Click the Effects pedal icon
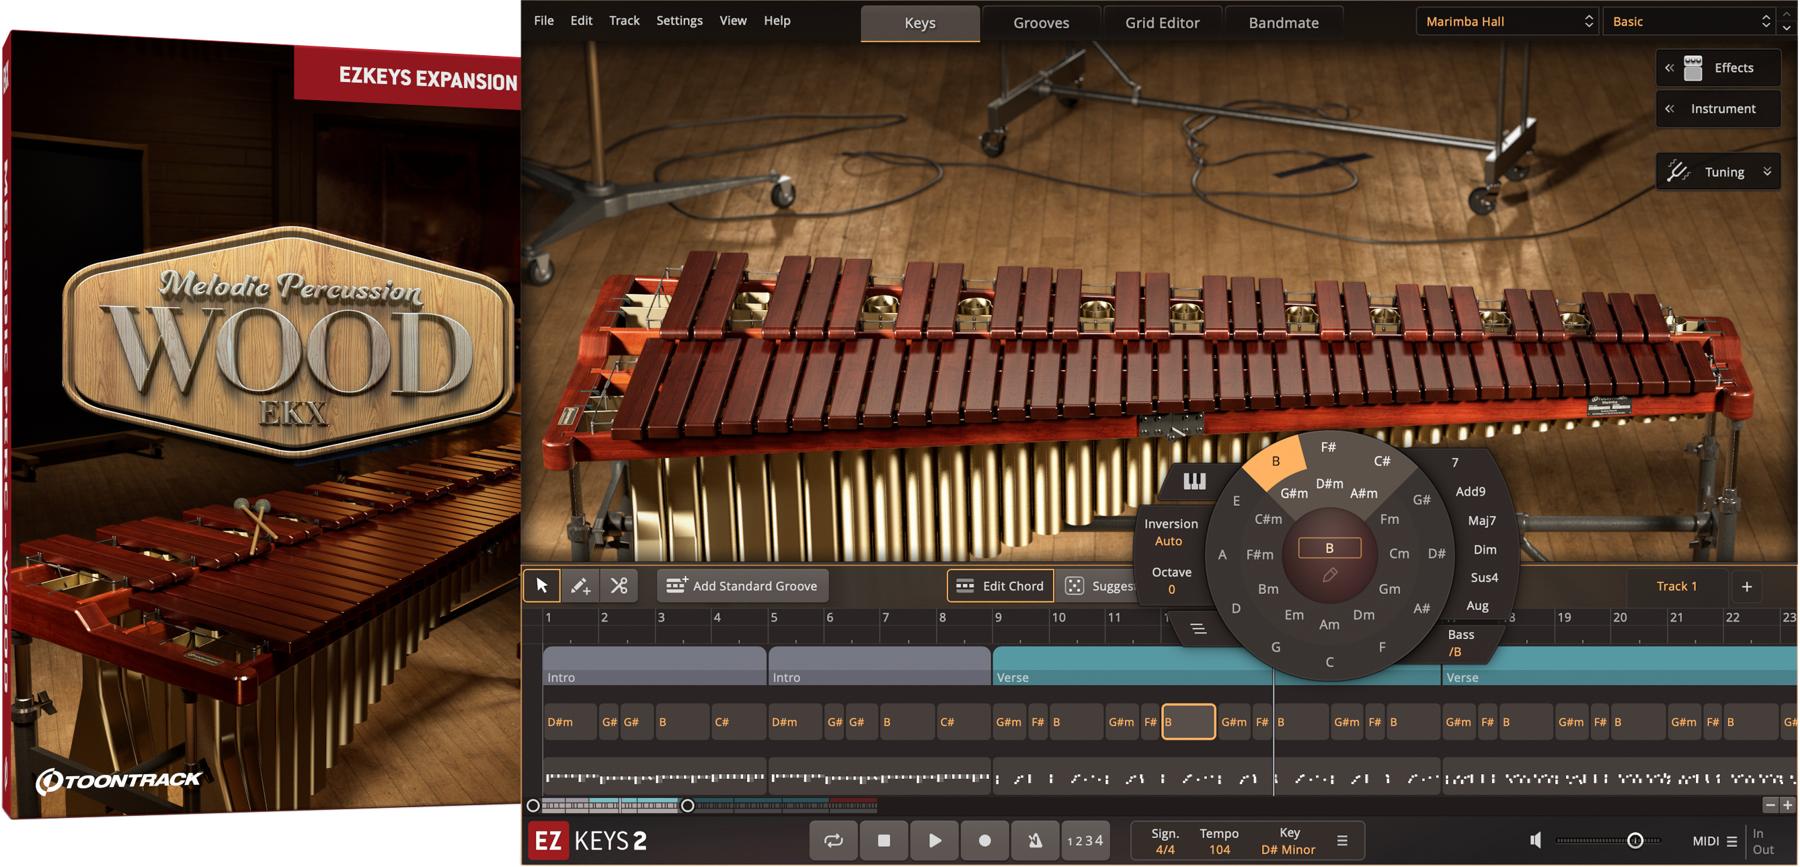The height and width of the screenshot is (867, 1800). (1693, 68)
